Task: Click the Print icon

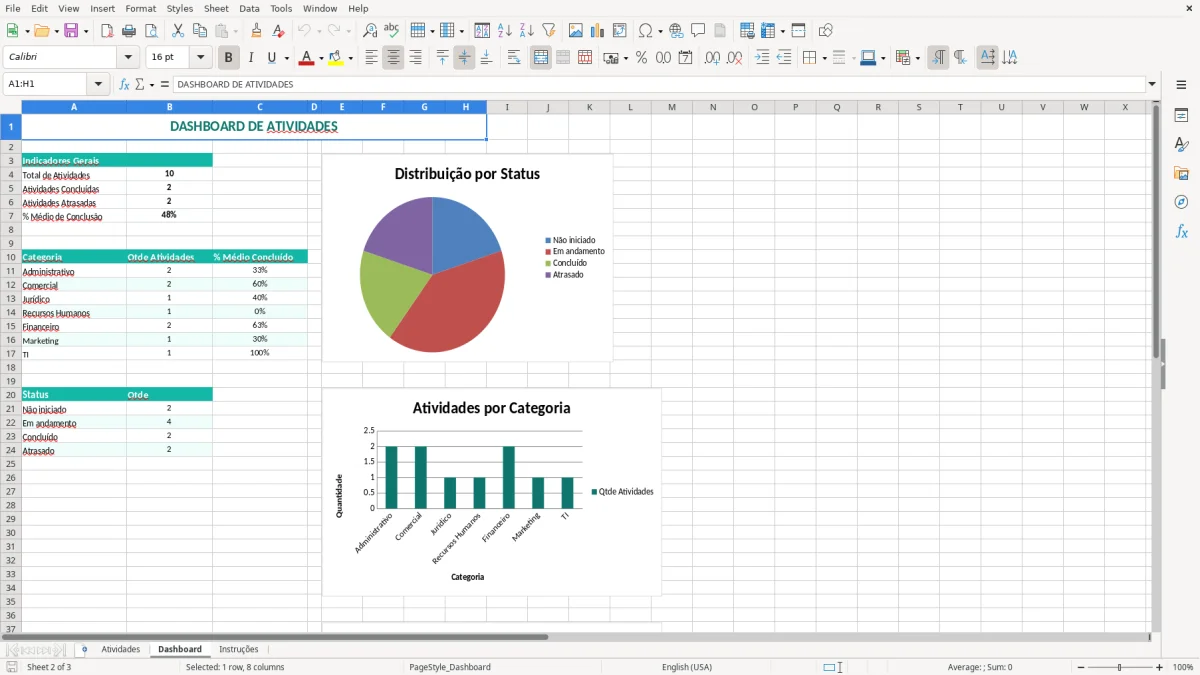Action: (x=129, y=31)
